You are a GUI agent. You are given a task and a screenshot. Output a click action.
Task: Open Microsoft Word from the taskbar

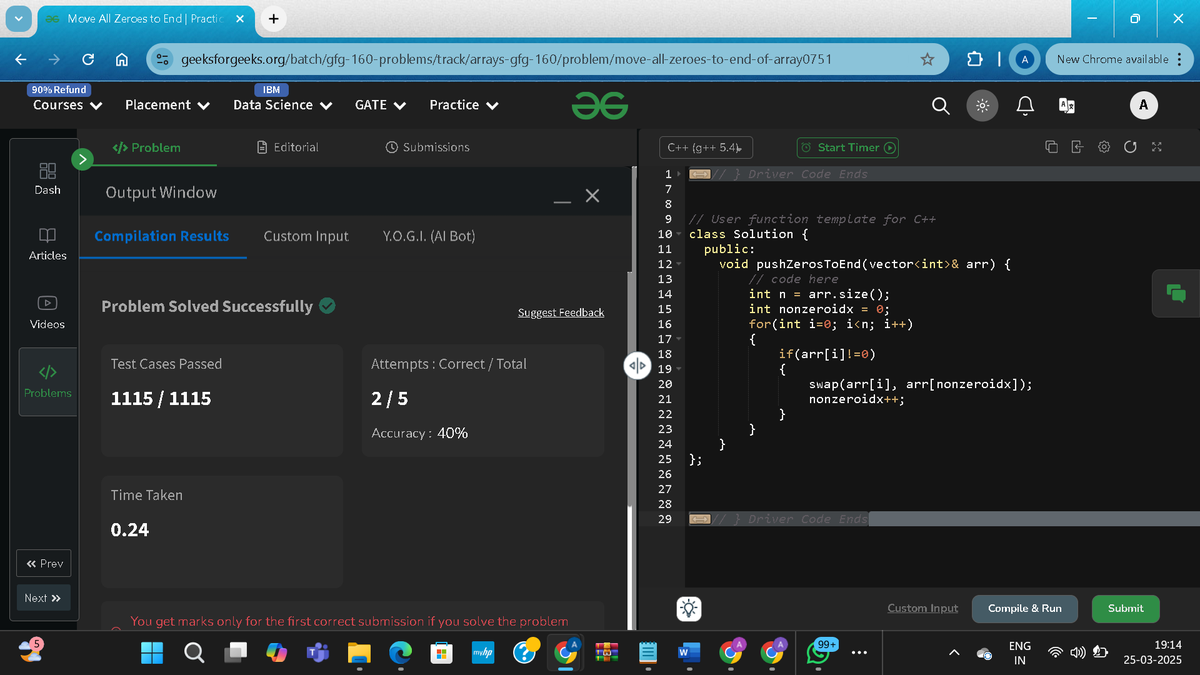688,652
